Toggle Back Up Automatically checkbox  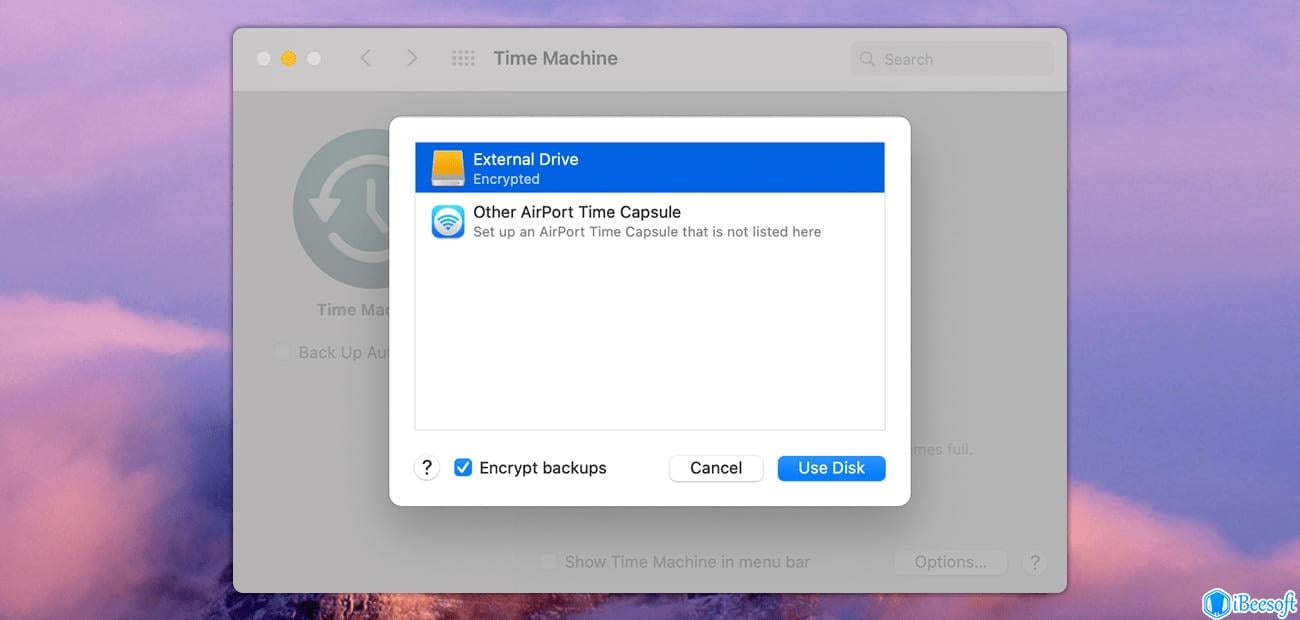point(282,352)
